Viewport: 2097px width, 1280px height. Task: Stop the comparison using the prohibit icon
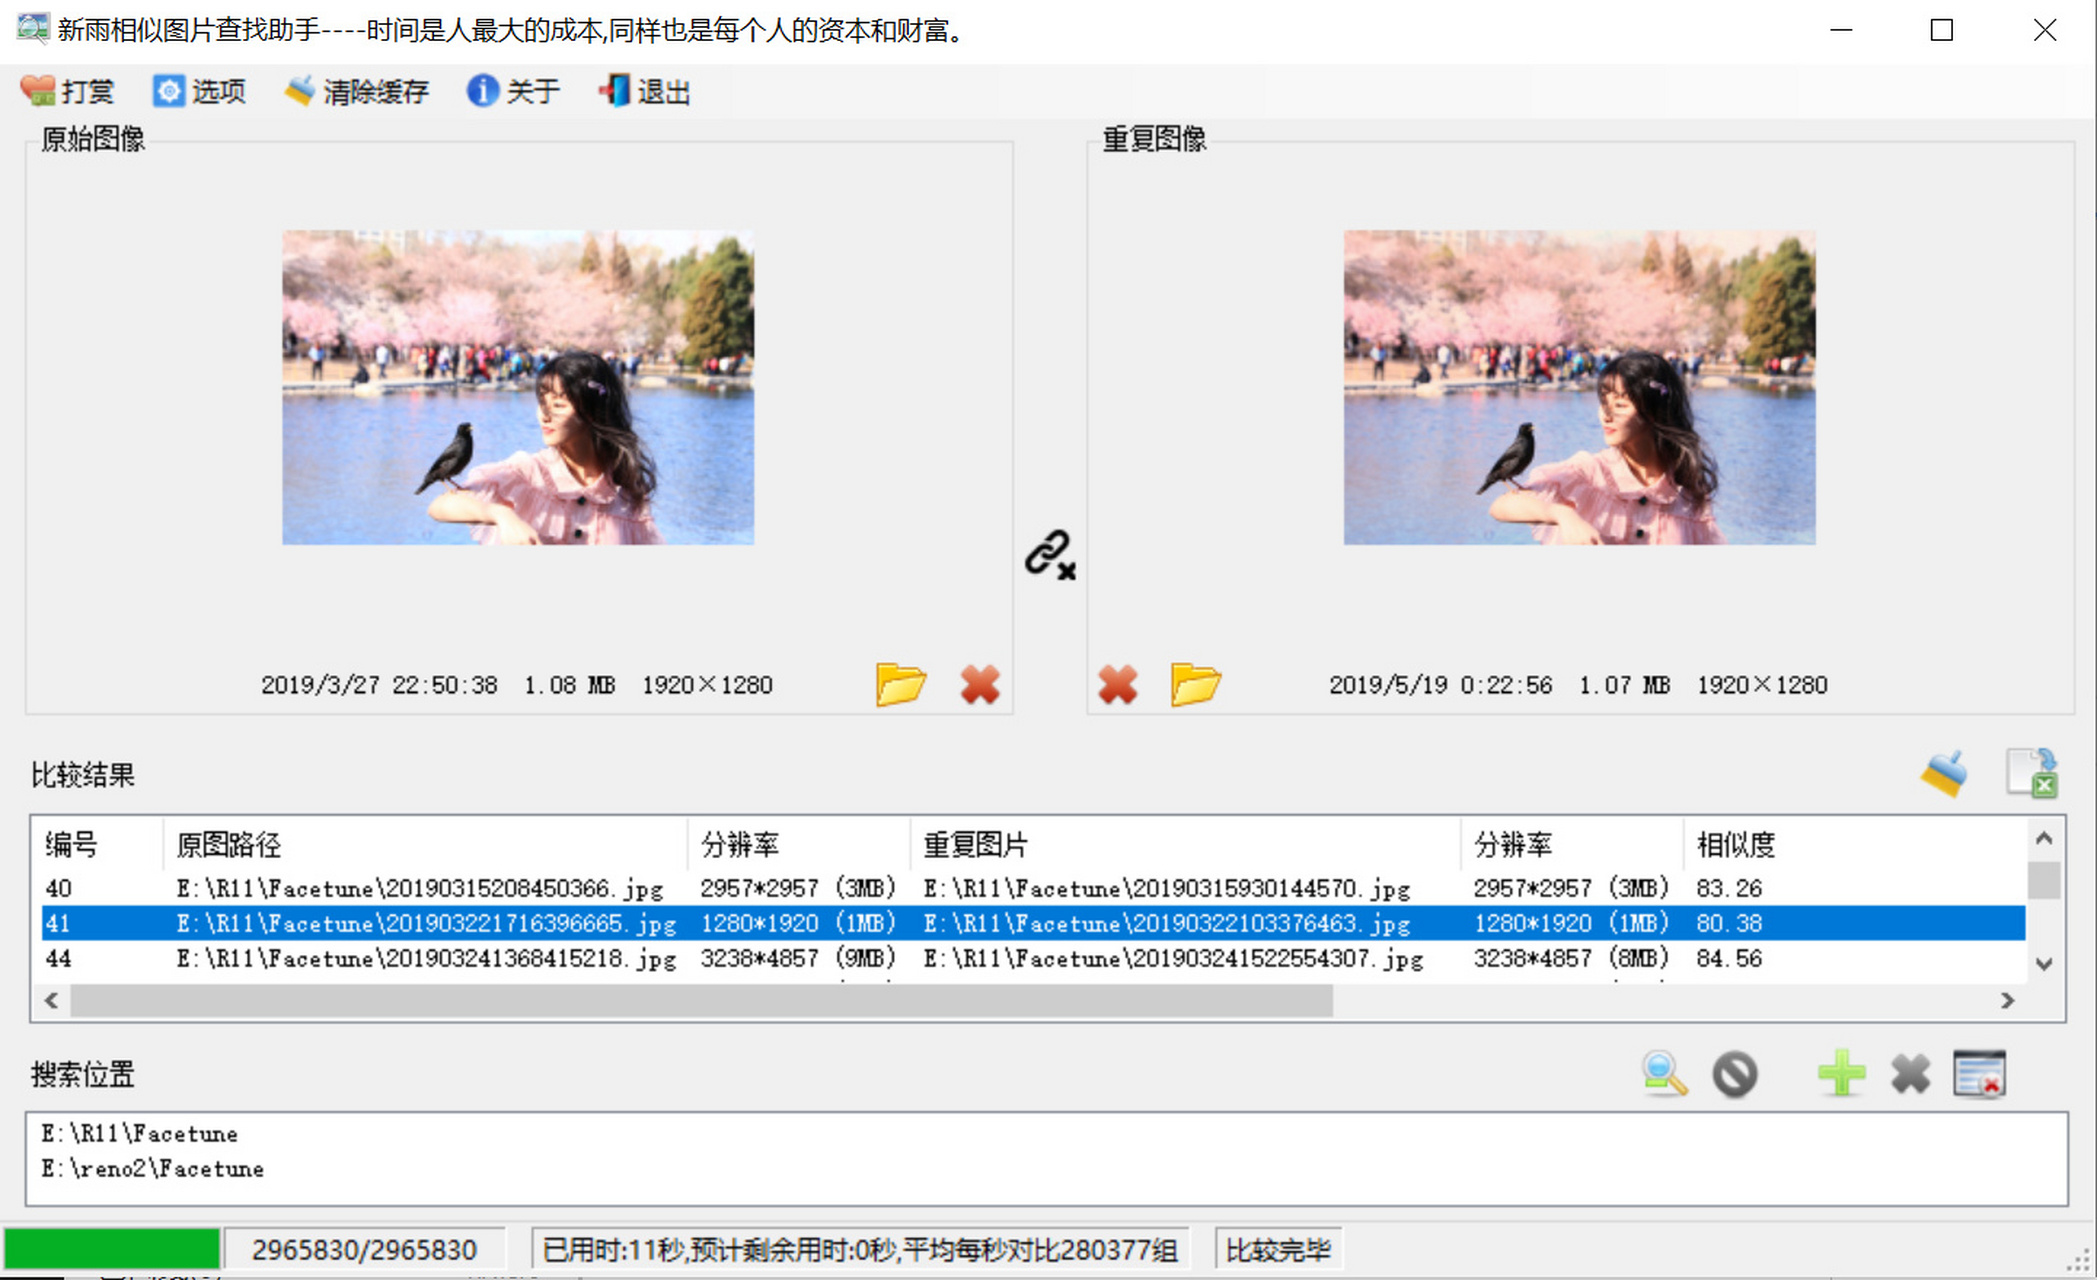point(1736,1074)
